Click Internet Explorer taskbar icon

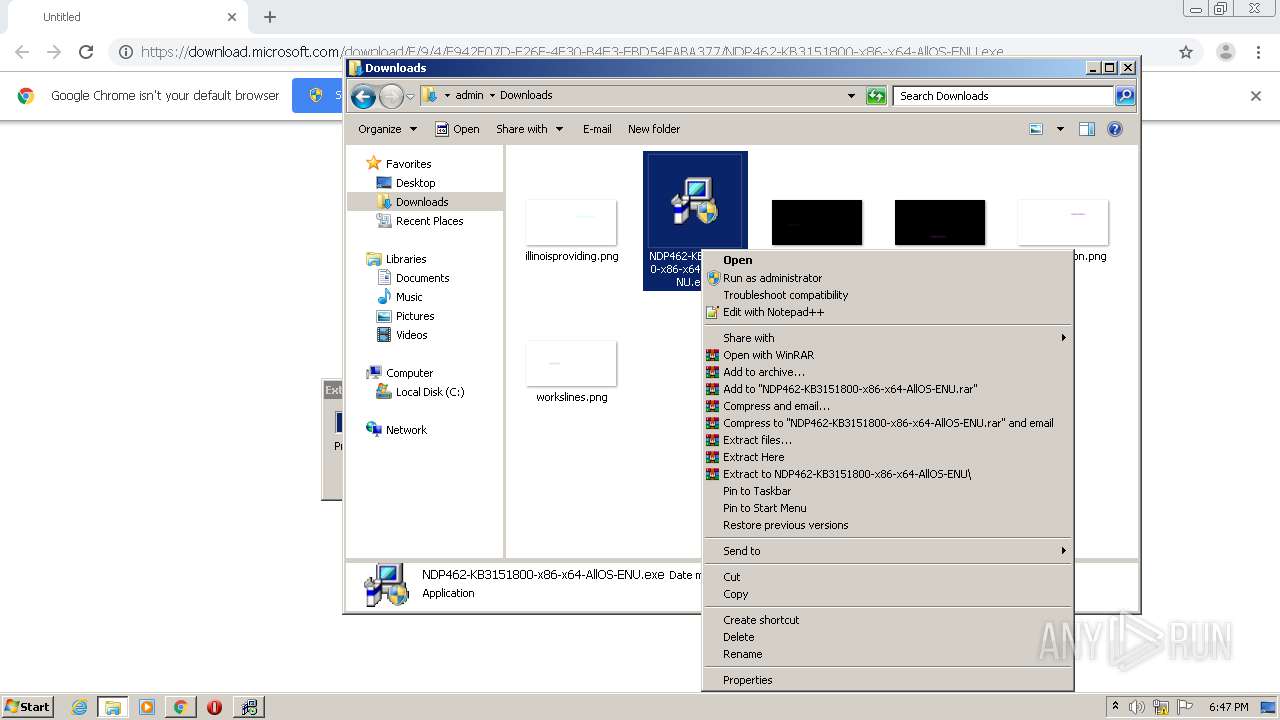tap(79, 707)
